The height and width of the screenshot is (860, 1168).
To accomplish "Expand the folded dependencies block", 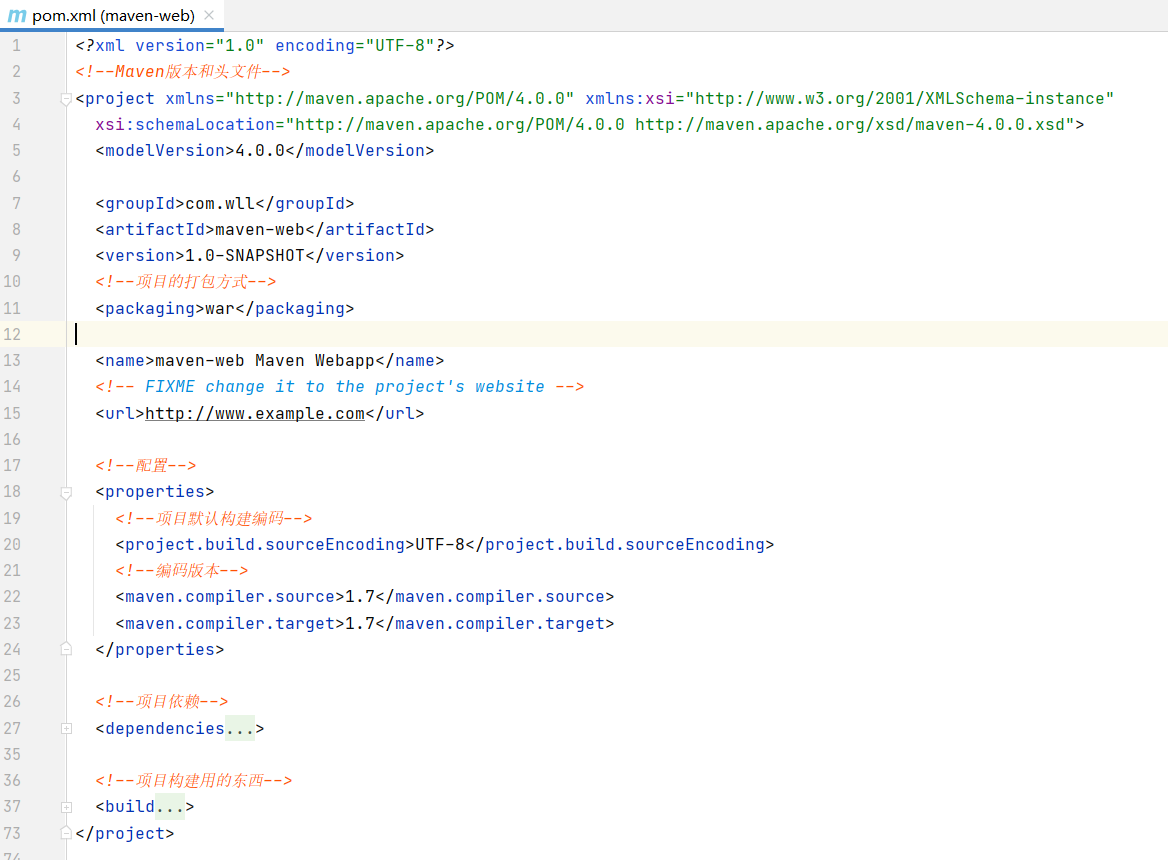I will click(x=66, y=728).
